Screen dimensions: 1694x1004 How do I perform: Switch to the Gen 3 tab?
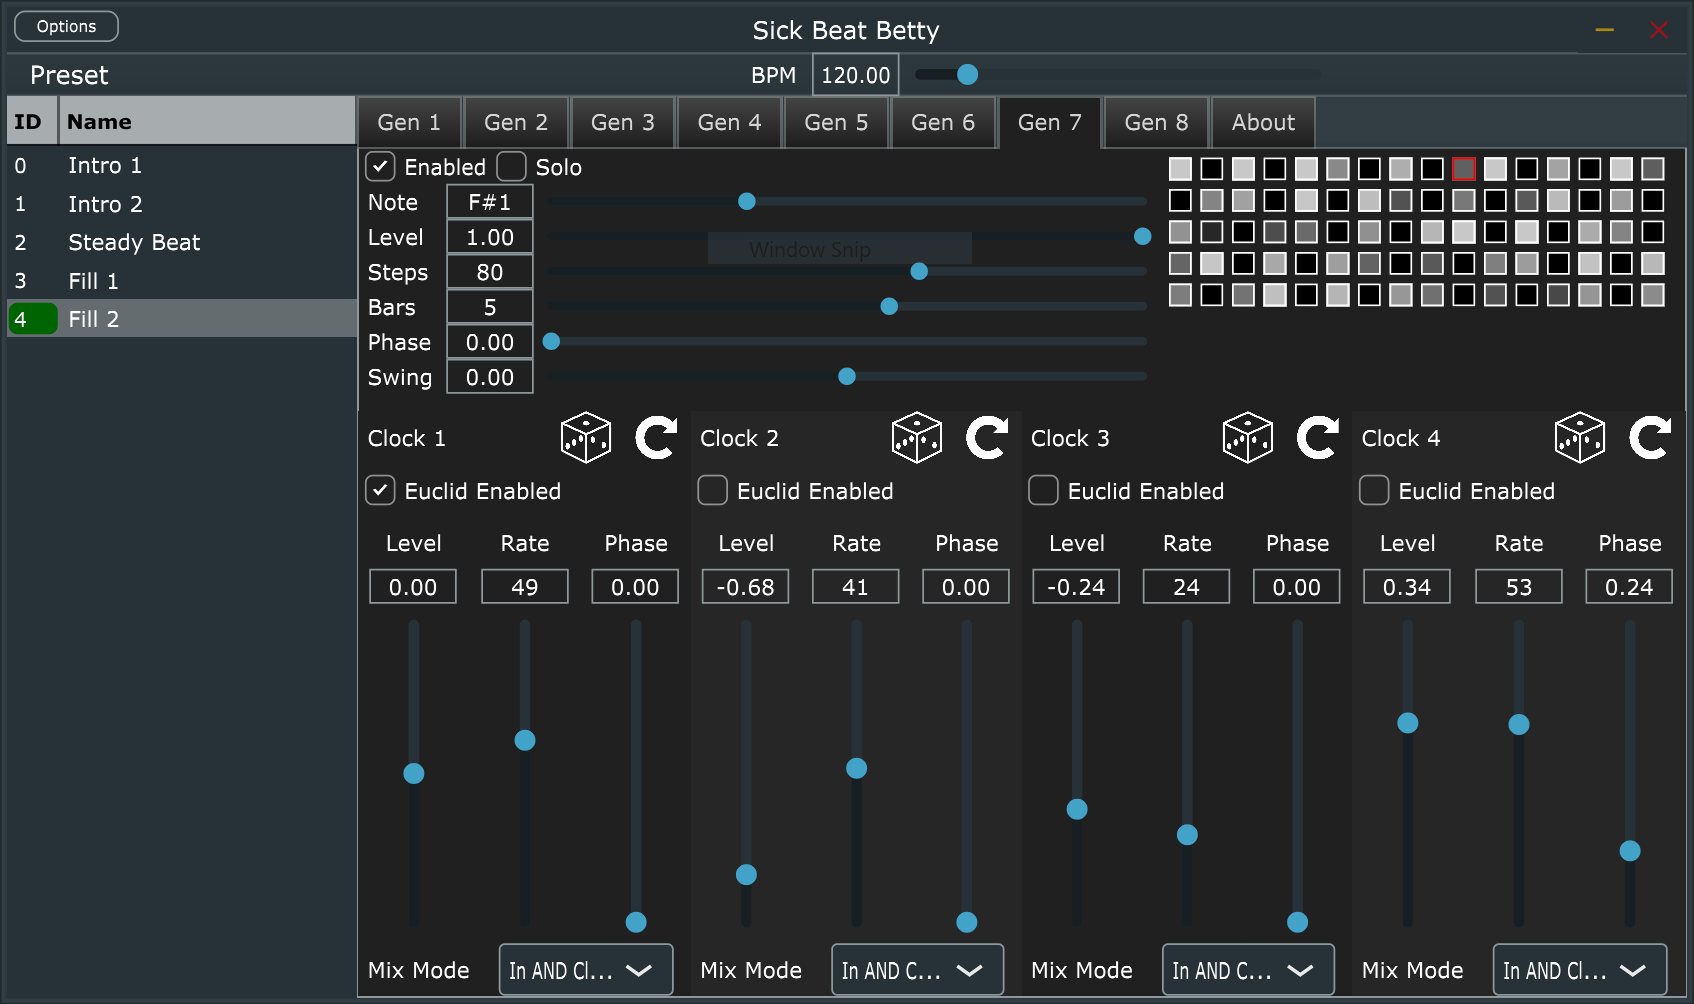click(623, 122)
